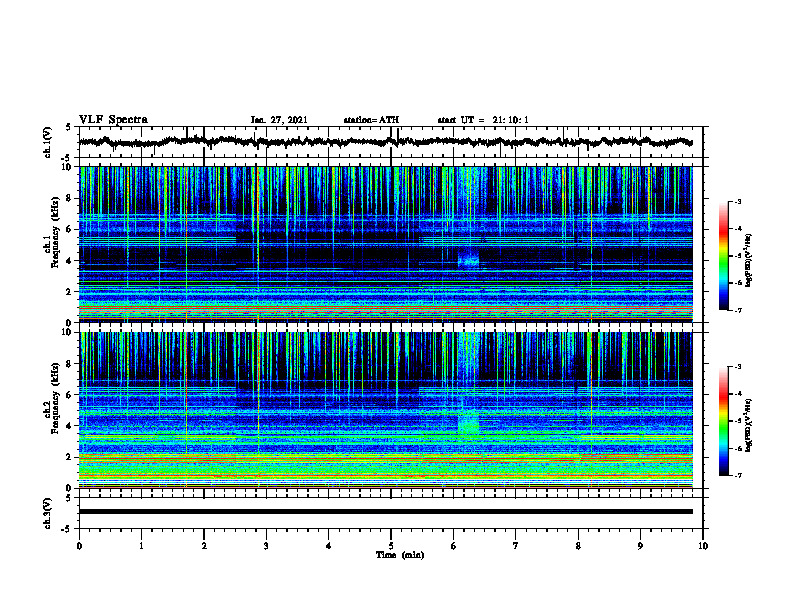Click the "-3" value on ch.2 colorbar
This screenshot has width=792, height=612.
point(738,367)
